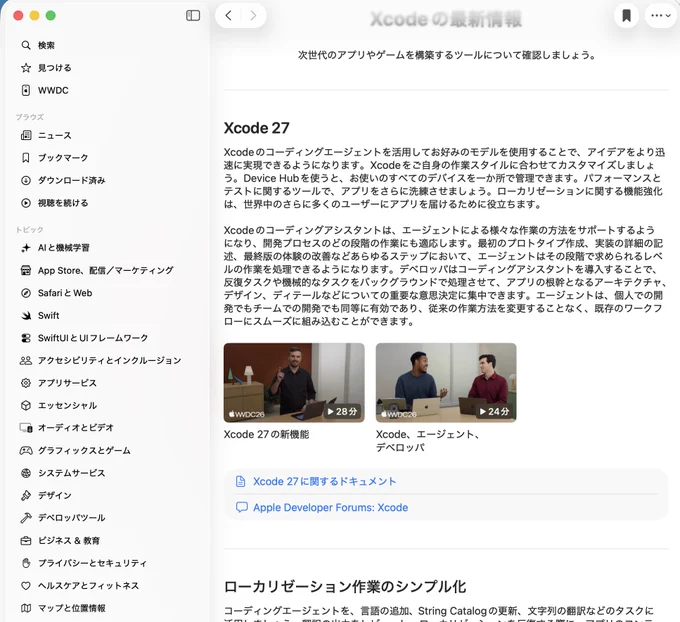The width and height of the screenshot is (680, 622).
Task: Play the 28分 video badge
Action: click(x=343, y=411)
